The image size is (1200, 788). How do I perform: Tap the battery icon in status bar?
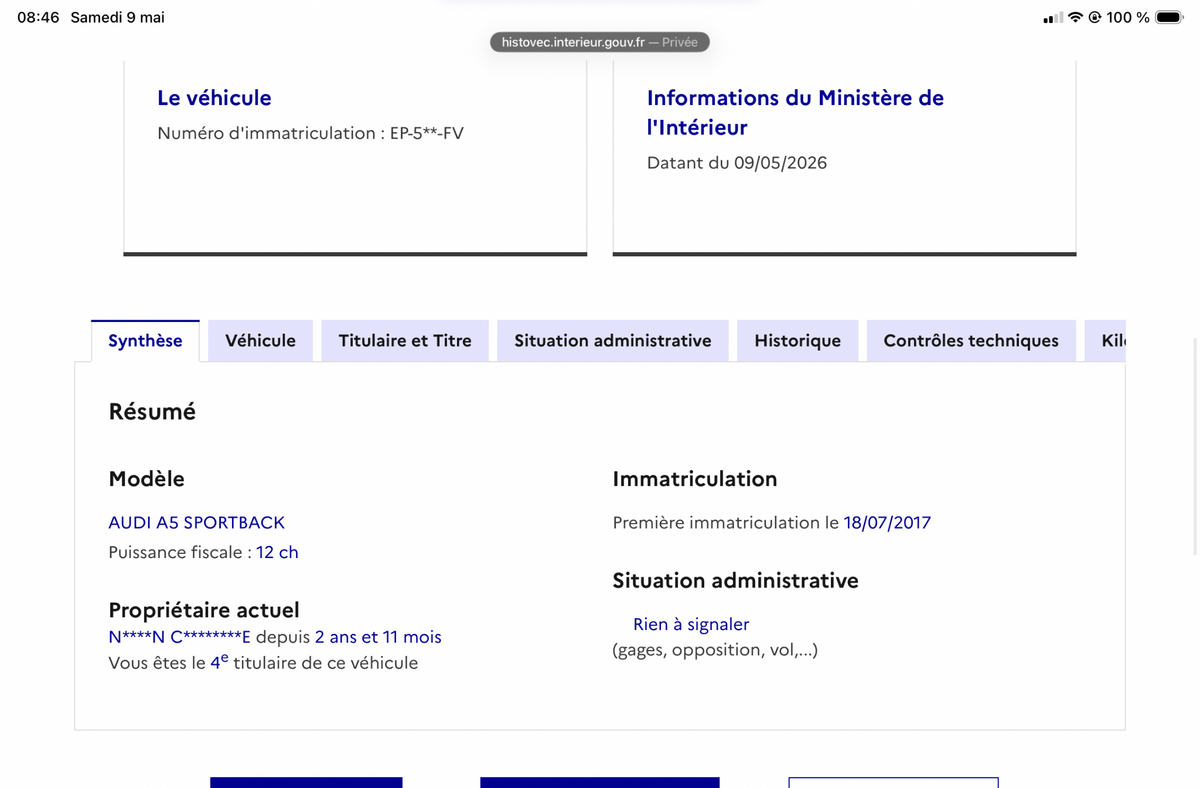point(1169,17)
